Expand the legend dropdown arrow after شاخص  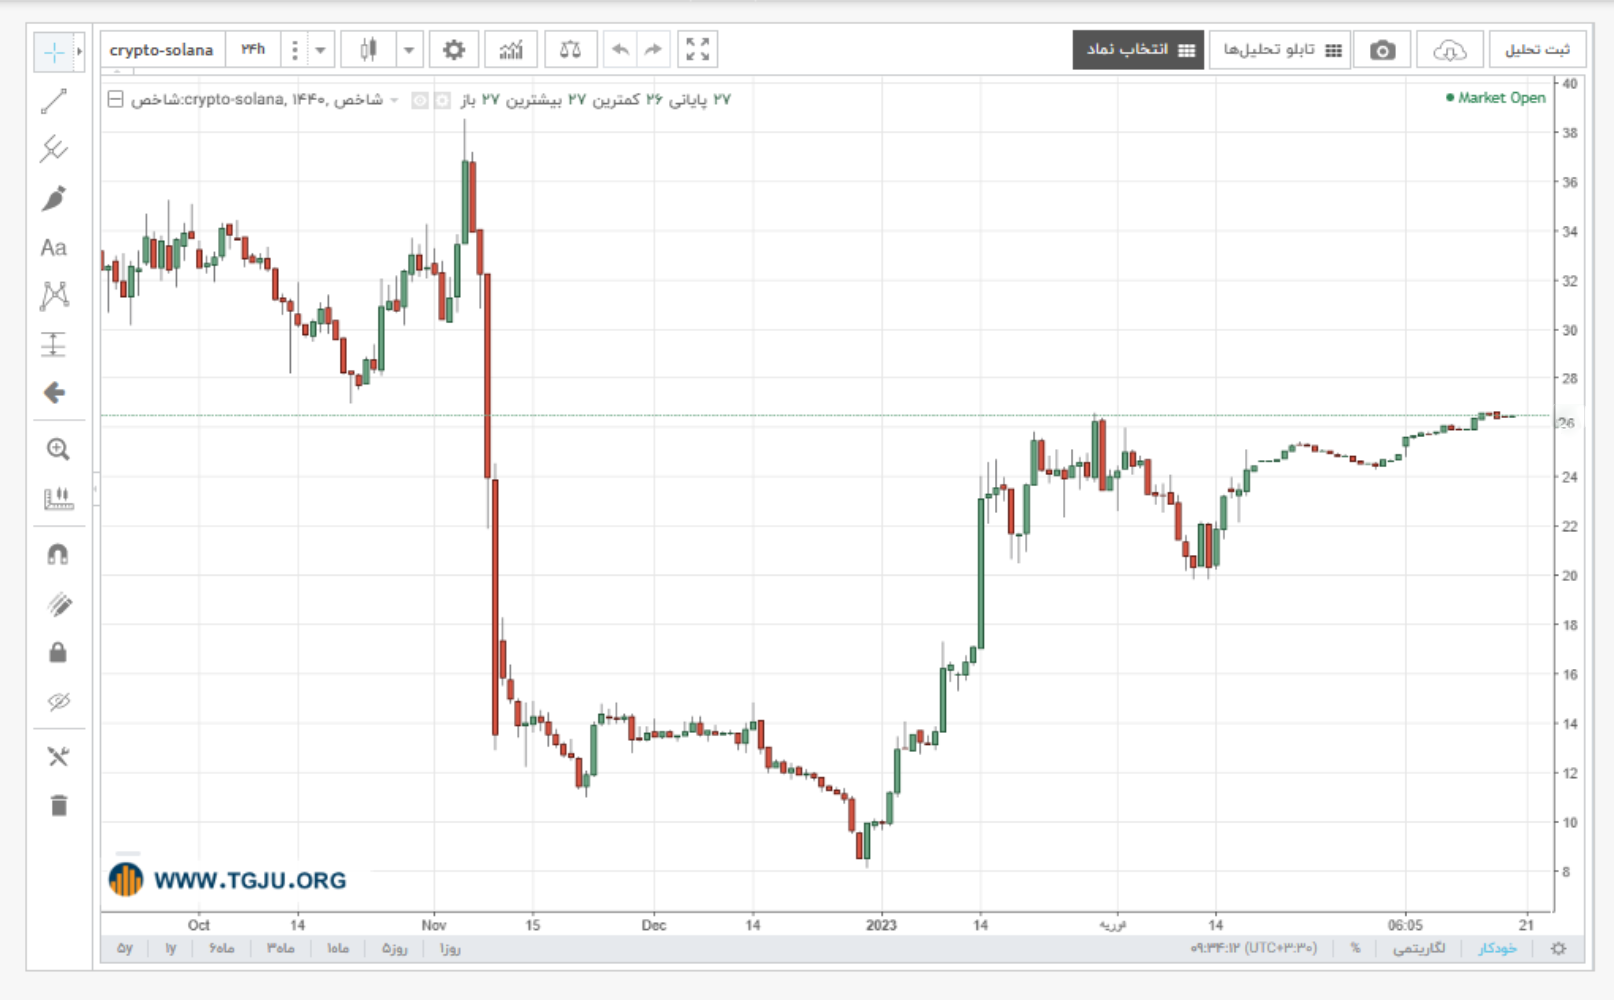[x=394, y=100]
